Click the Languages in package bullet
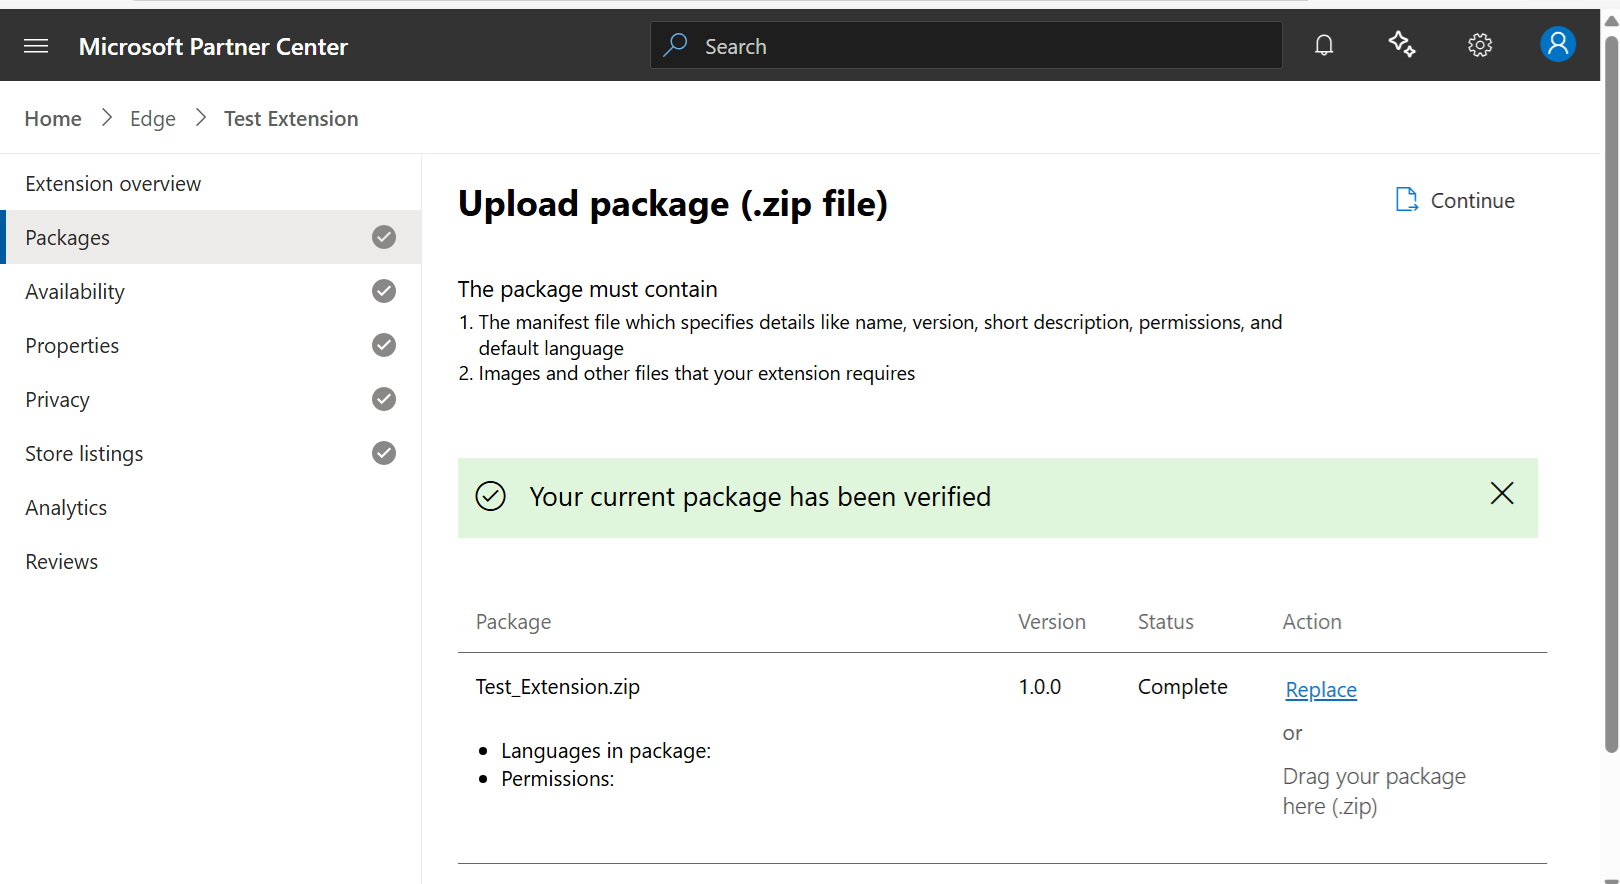The image size is (1620, 884). [x=606, y=751]
